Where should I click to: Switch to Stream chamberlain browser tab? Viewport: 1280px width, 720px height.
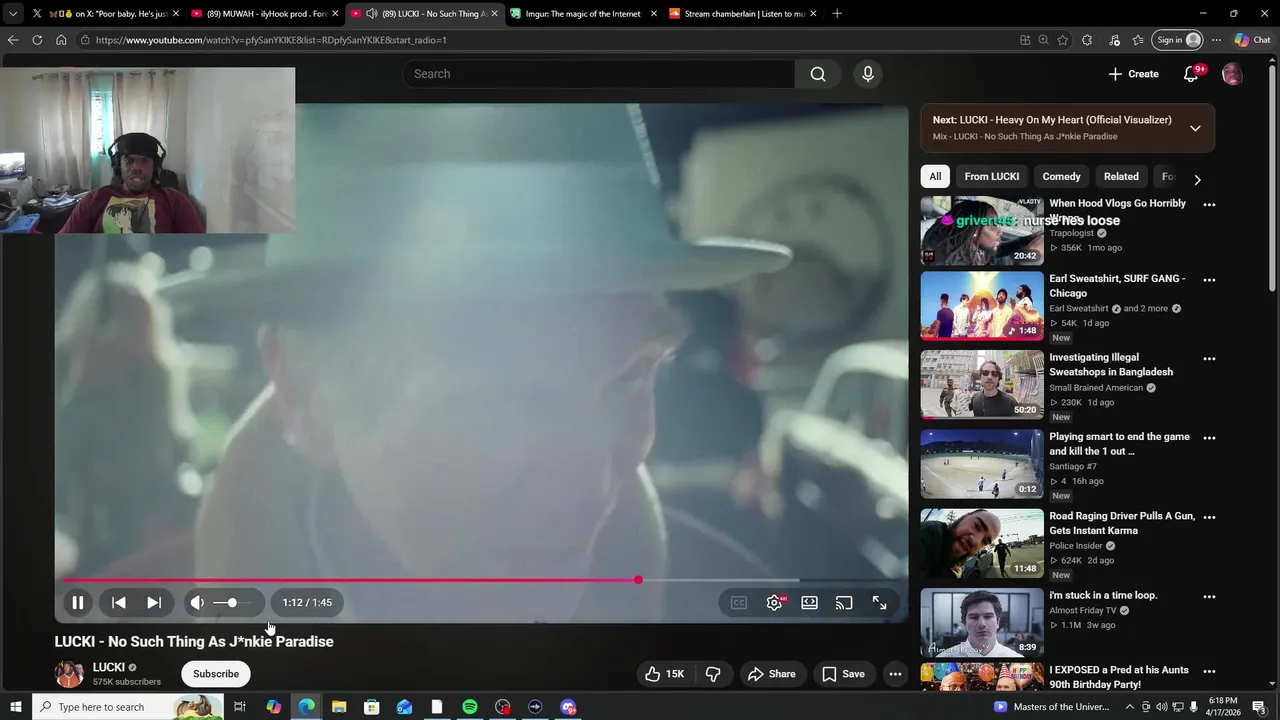743,14
